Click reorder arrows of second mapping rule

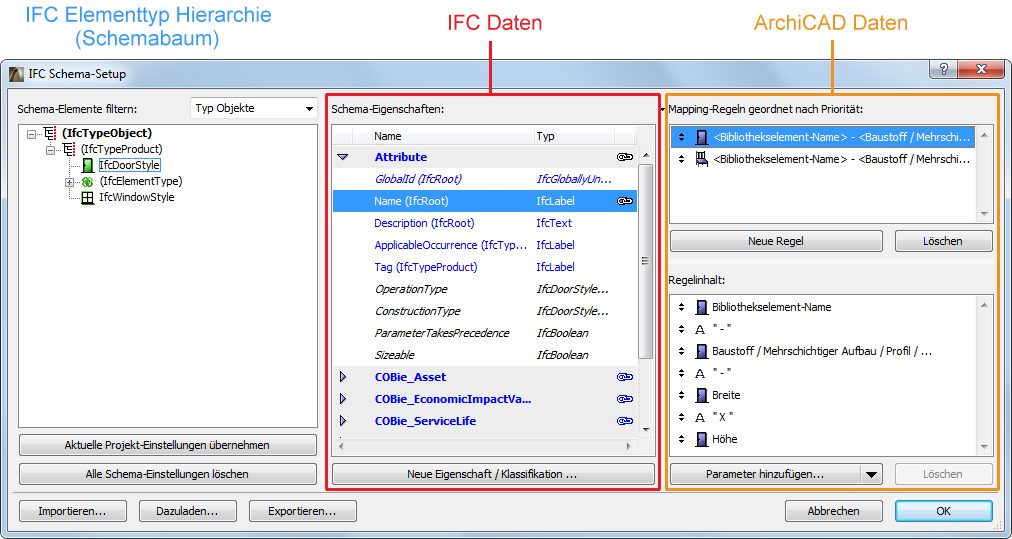(682, 159)
